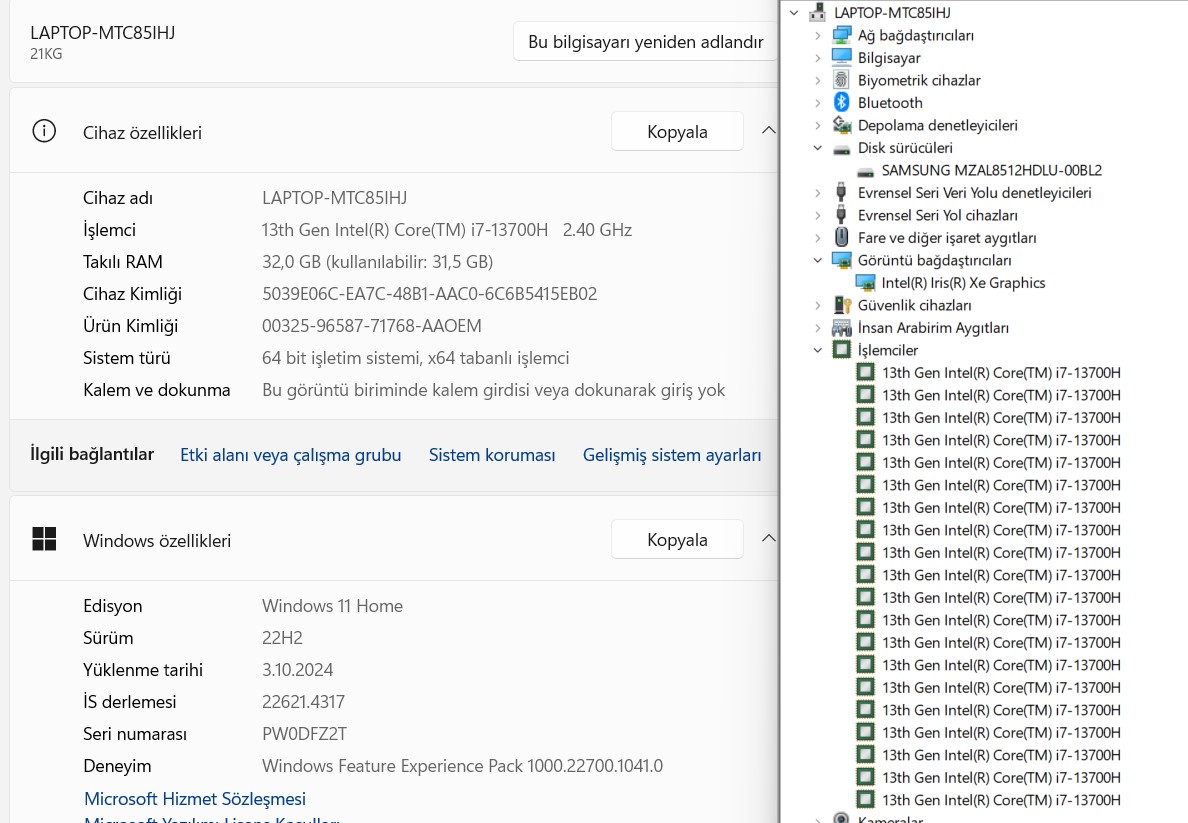This screenshot has height=823, width=1188.
Task: Click the Yüklenme tarihi value 3.10.2024
Action: [x=298, y=670]
